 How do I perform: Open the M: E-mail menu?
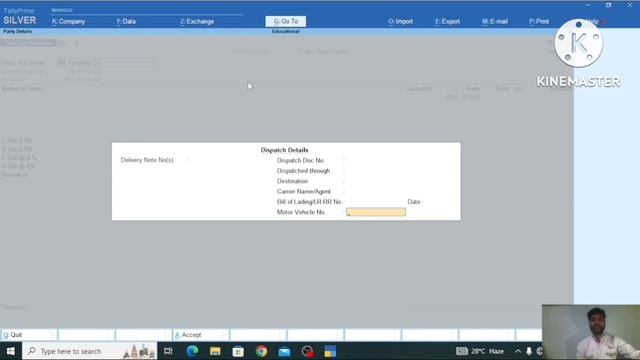(495, 21)
